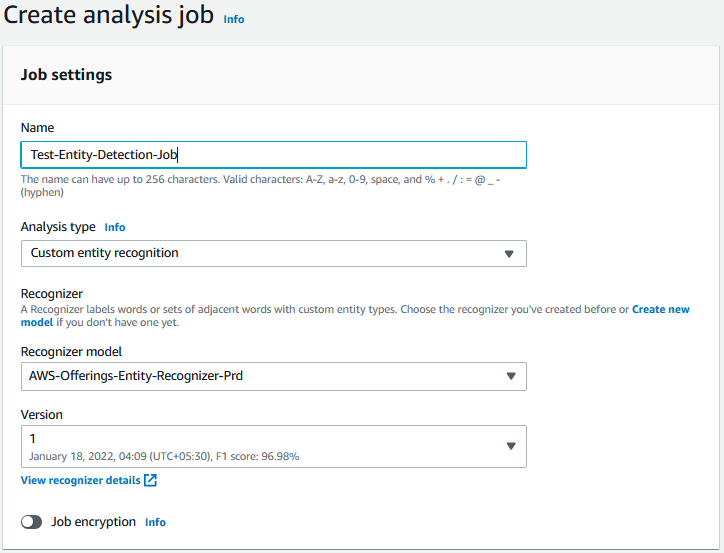Click the Analysis type label text
Image resolution: width=724 pixels, height=553 pixels.
[x=59, y=227]
